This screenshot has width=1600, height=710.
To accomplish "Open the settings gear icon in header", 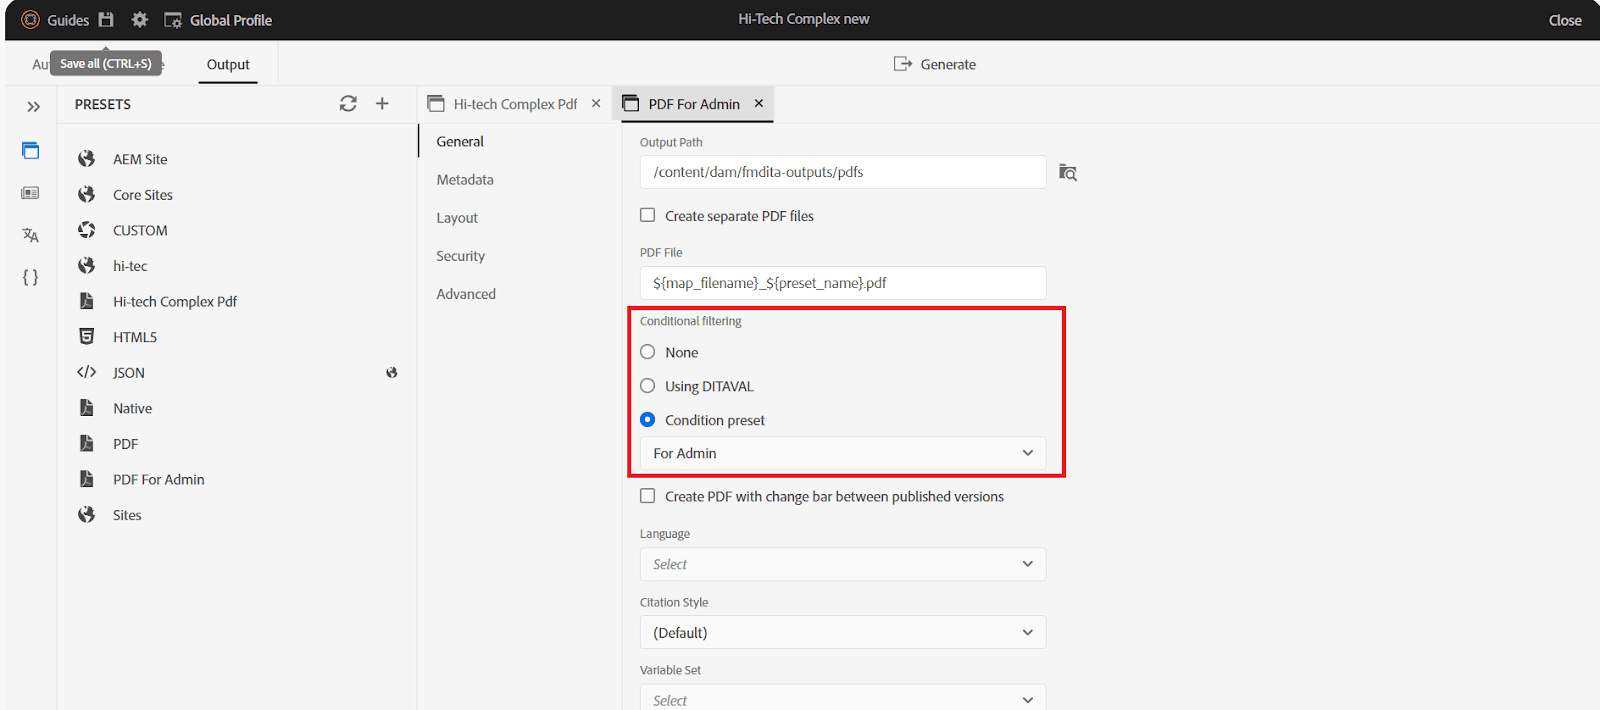I will [x=140, y=20].
